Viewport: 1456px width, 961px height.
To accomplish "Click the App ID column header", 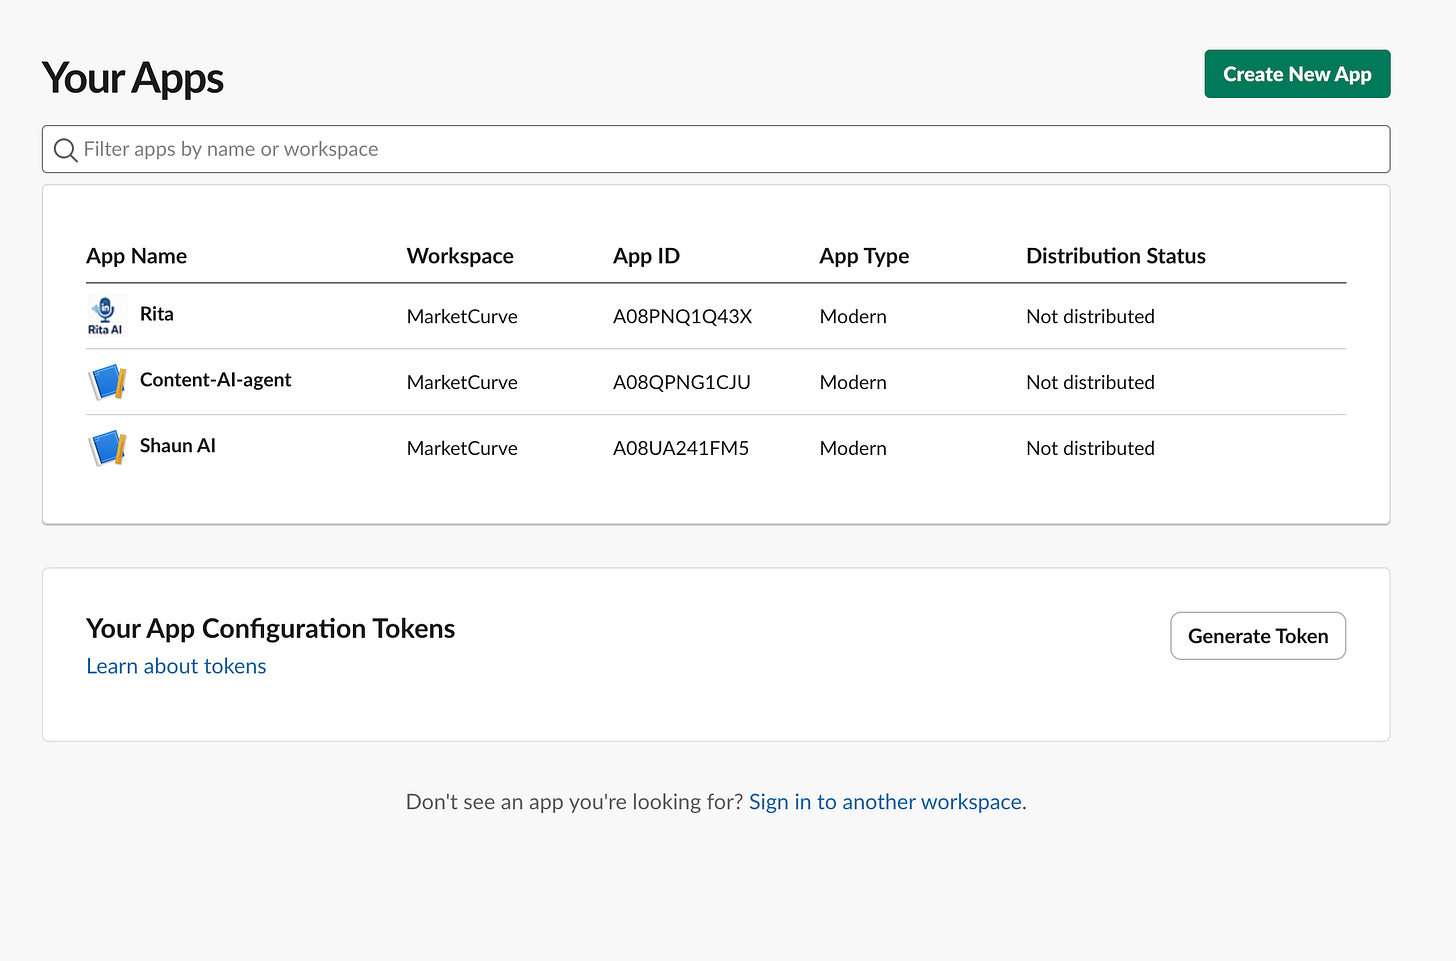I will tap(646, 256).
